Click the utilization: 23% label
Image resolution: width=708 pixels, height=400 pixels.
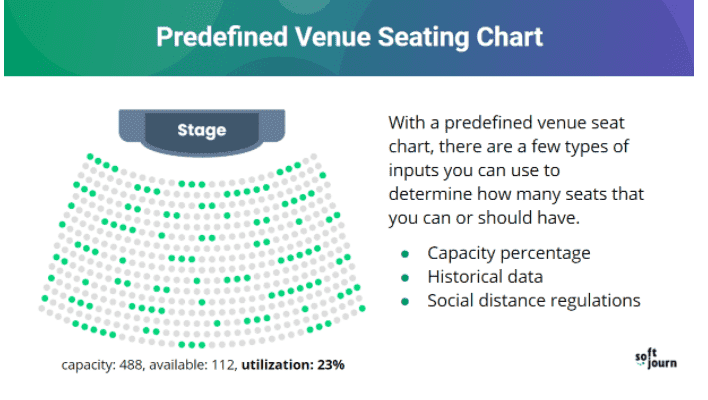pyautogui.click(x=293, y=365)
